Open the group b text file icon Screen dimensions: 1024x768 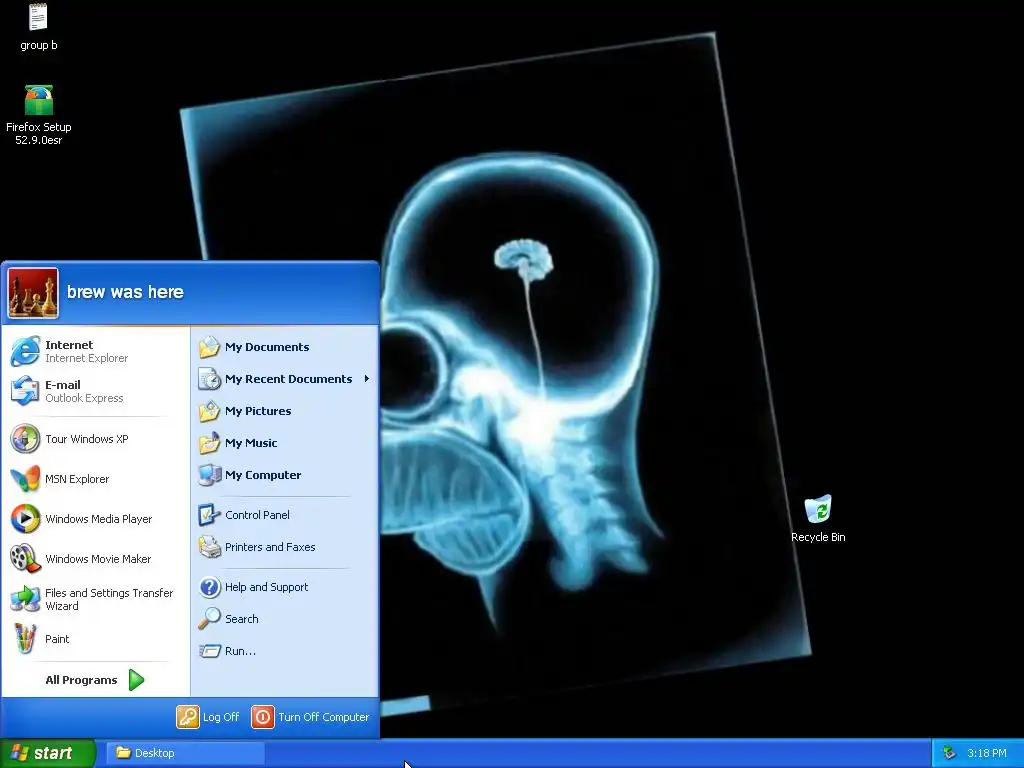(x=39, y=18)
